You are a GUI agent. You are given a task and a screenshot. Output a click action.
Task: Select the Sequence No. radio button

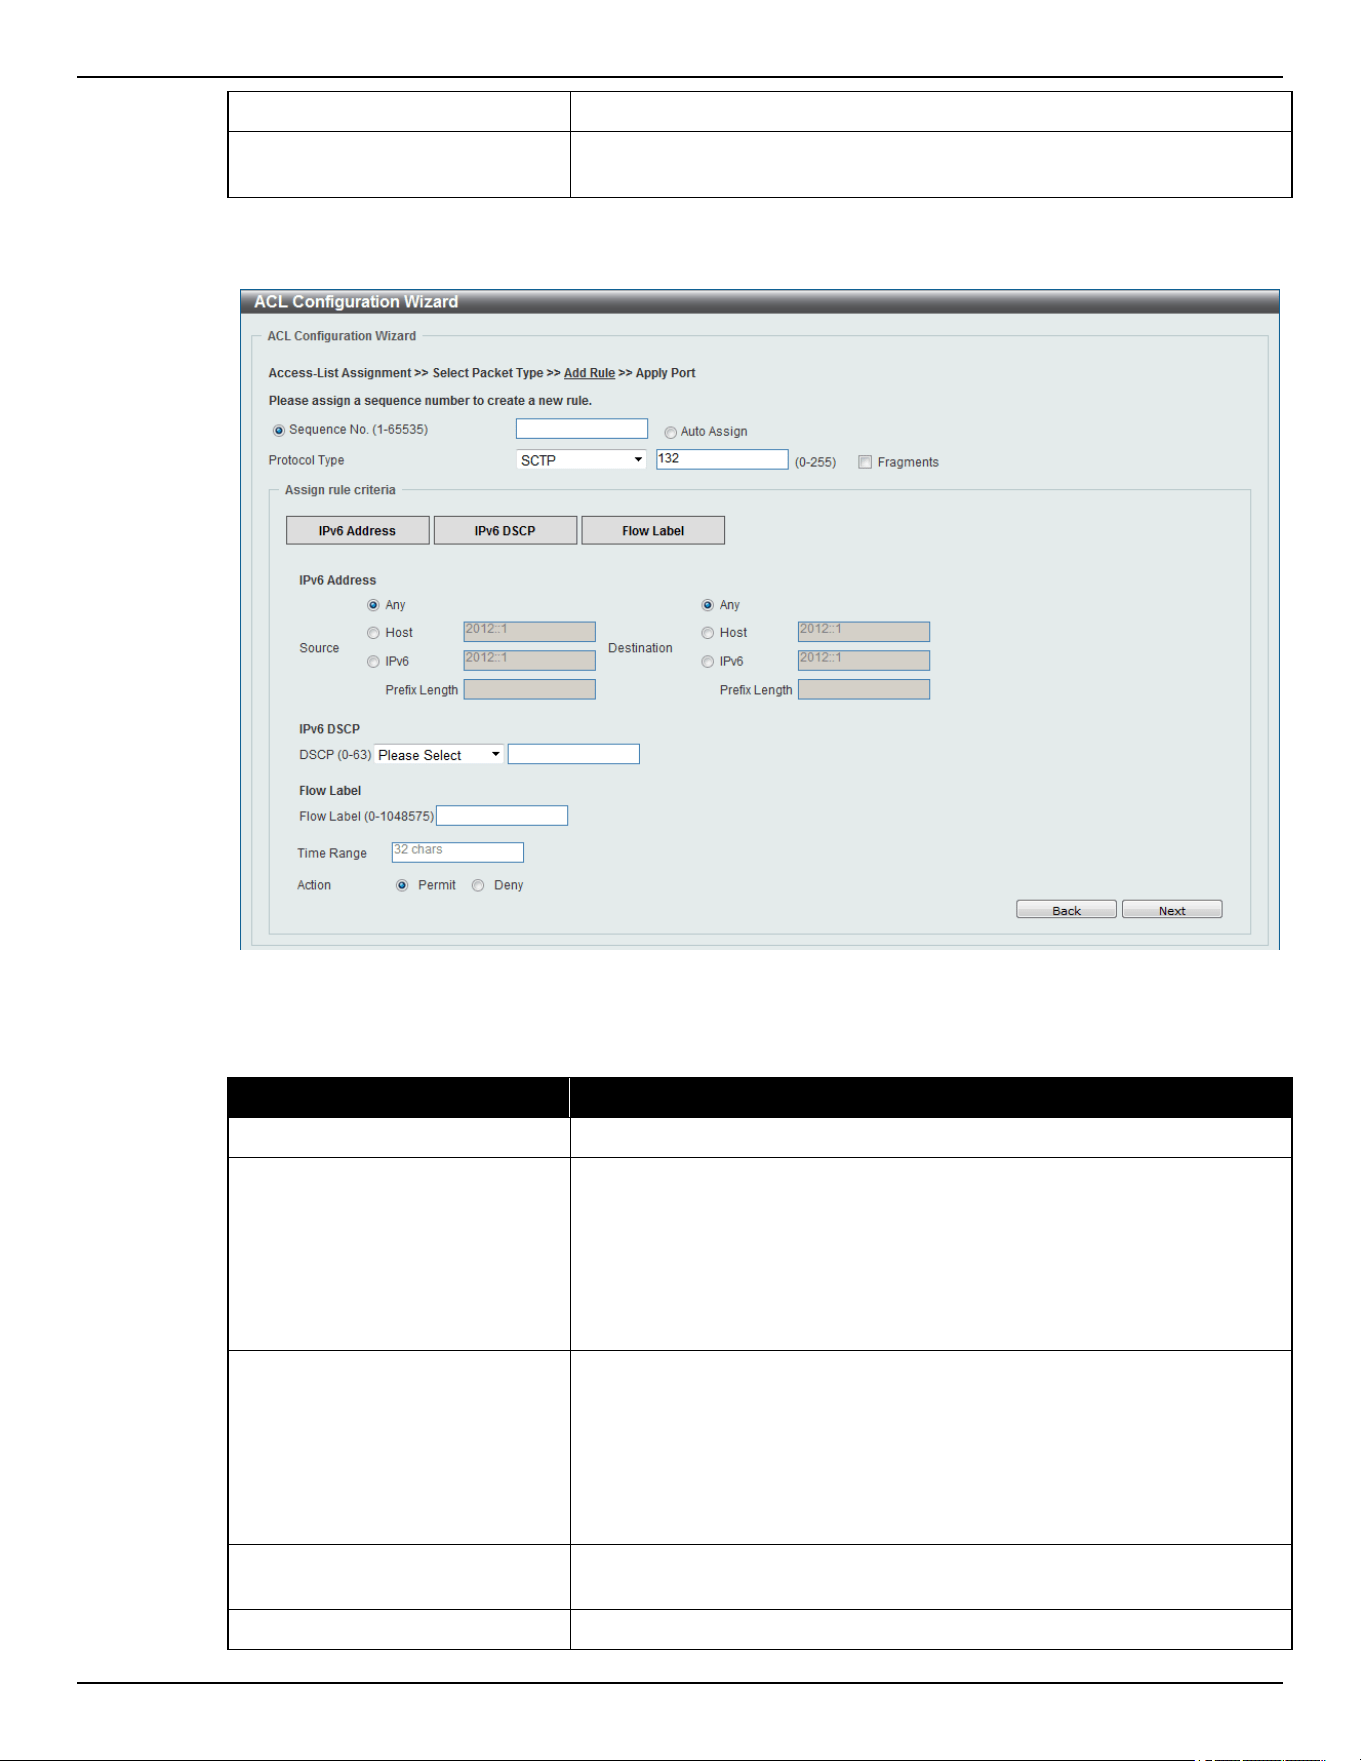coord(279,431)
